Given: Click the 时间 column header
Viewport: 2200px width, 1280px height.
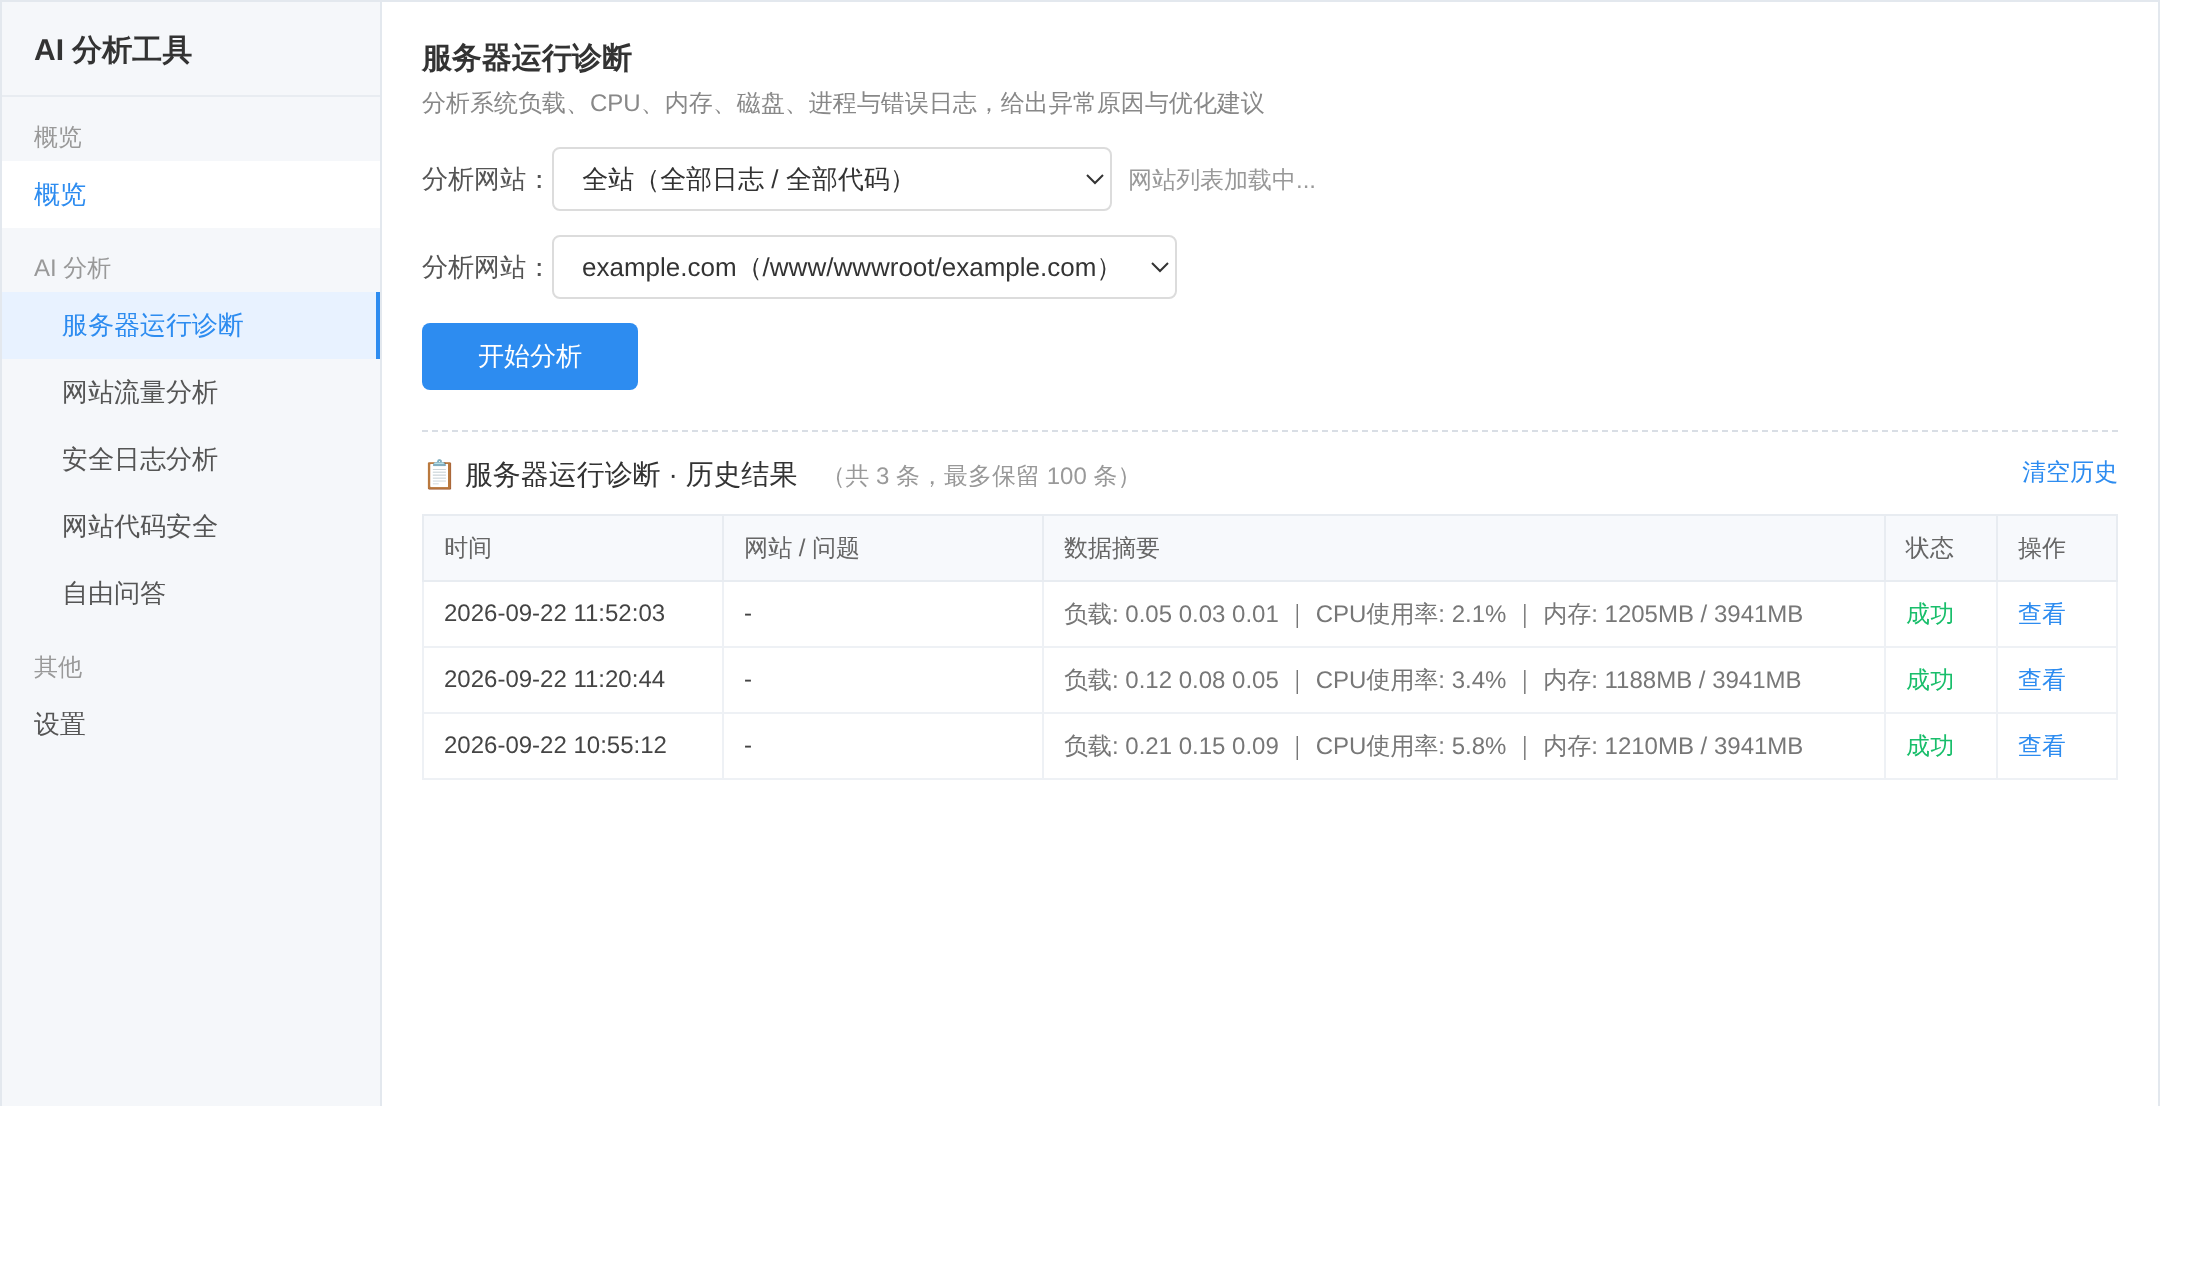Looking at the screenshot, I should tap(573, 548).
